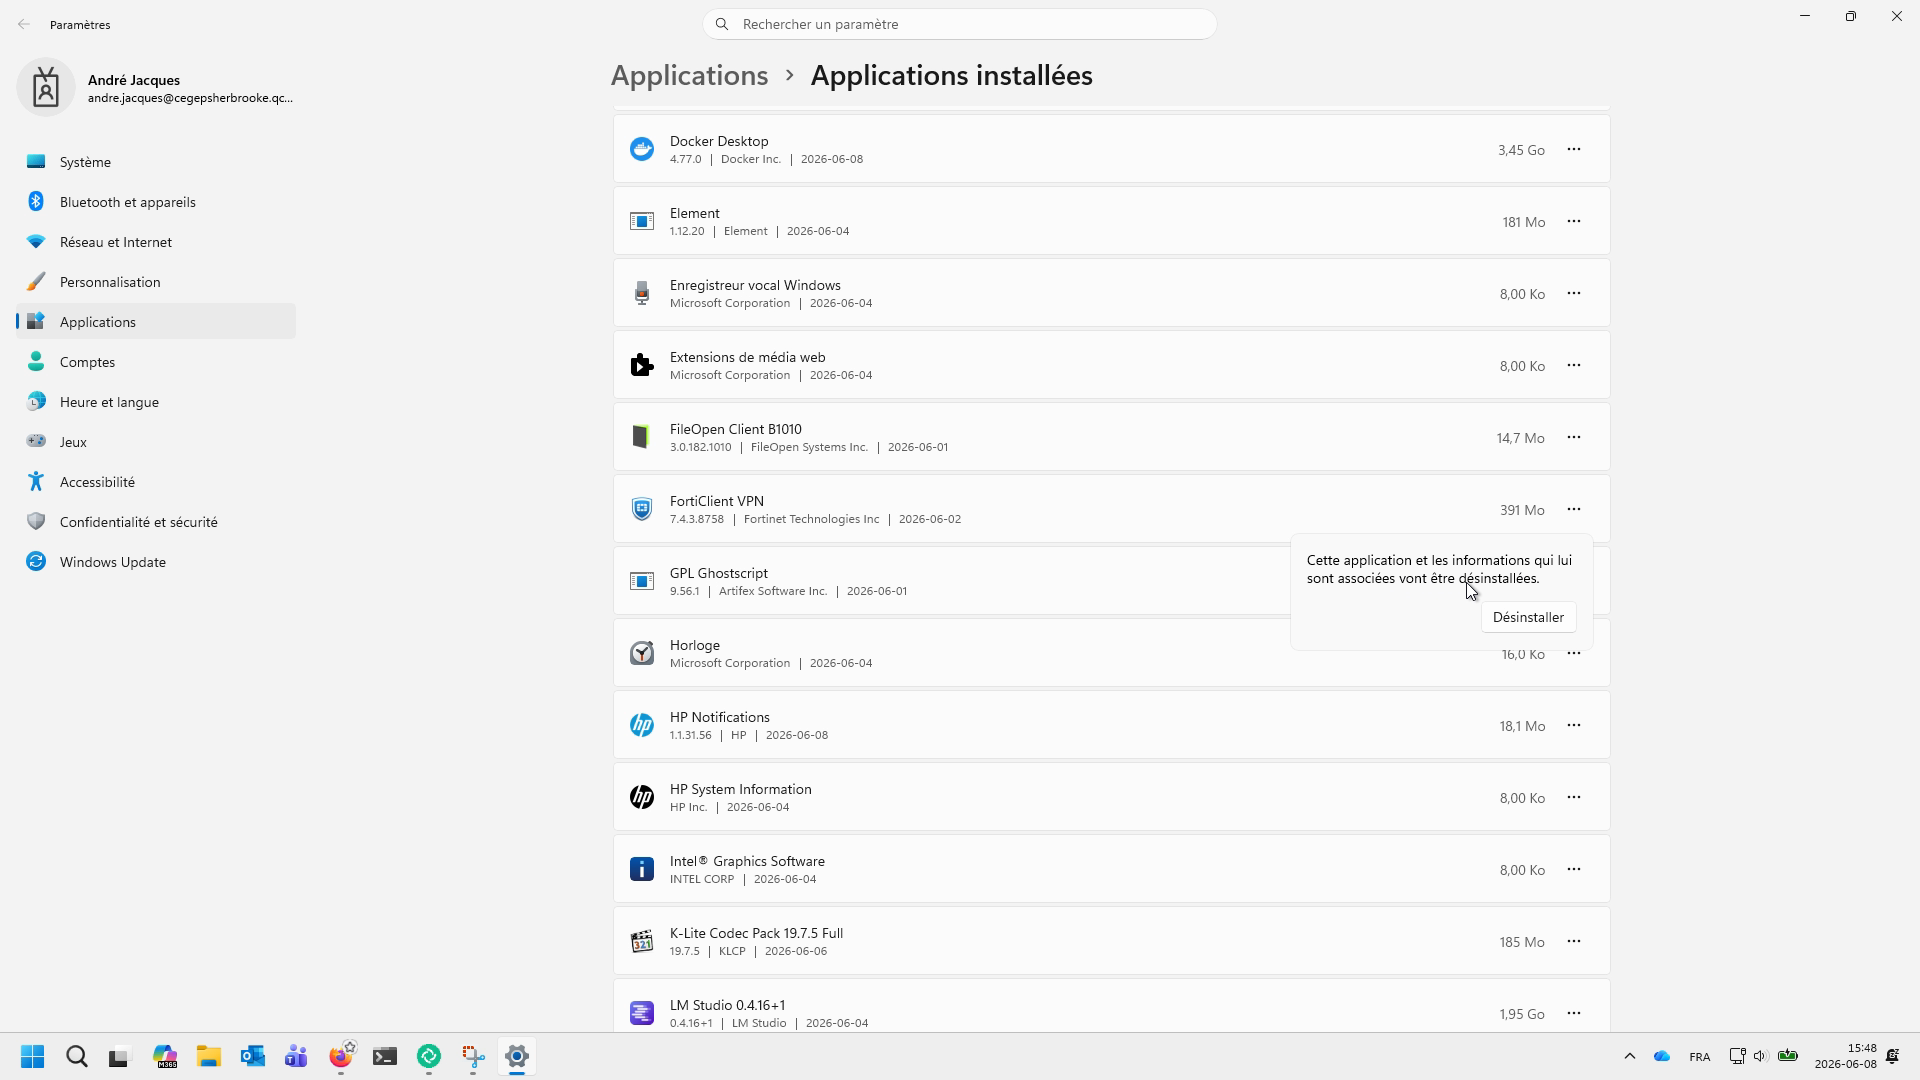The image size is (1920, 1080).
Task: Click the Element app icon
Action: pyautogui.click(x=642, y=221)
